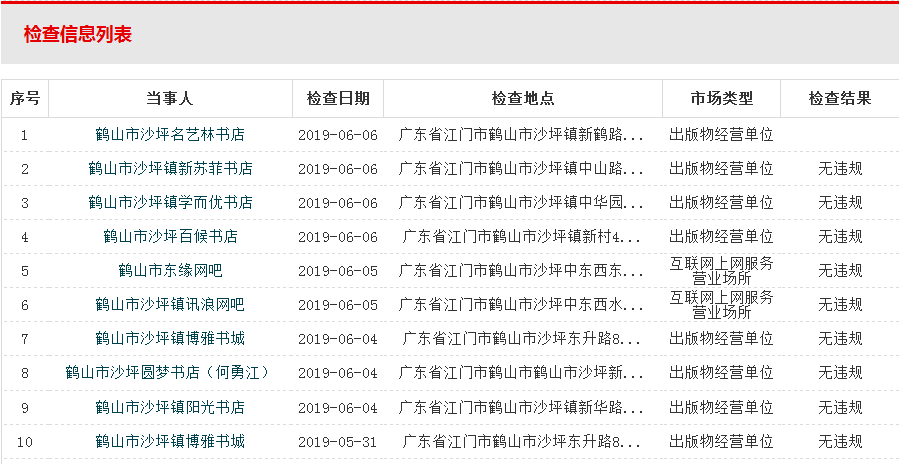Click the 鹤山市沙坪镇学而优书店 link
The width and height of the screenshot is (899, 464).
[170, 202]
